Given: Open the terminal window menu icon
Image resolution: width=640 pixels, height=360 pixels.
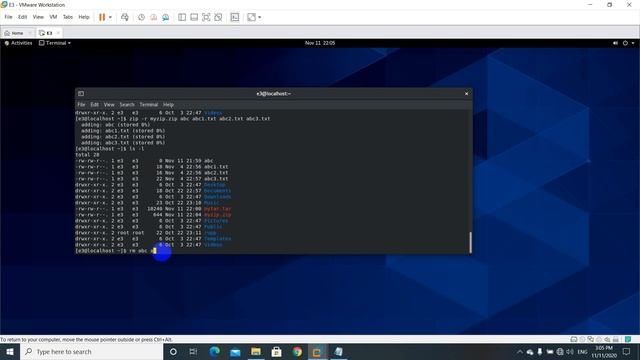Looking at the screenshot, I should [81, 93].
